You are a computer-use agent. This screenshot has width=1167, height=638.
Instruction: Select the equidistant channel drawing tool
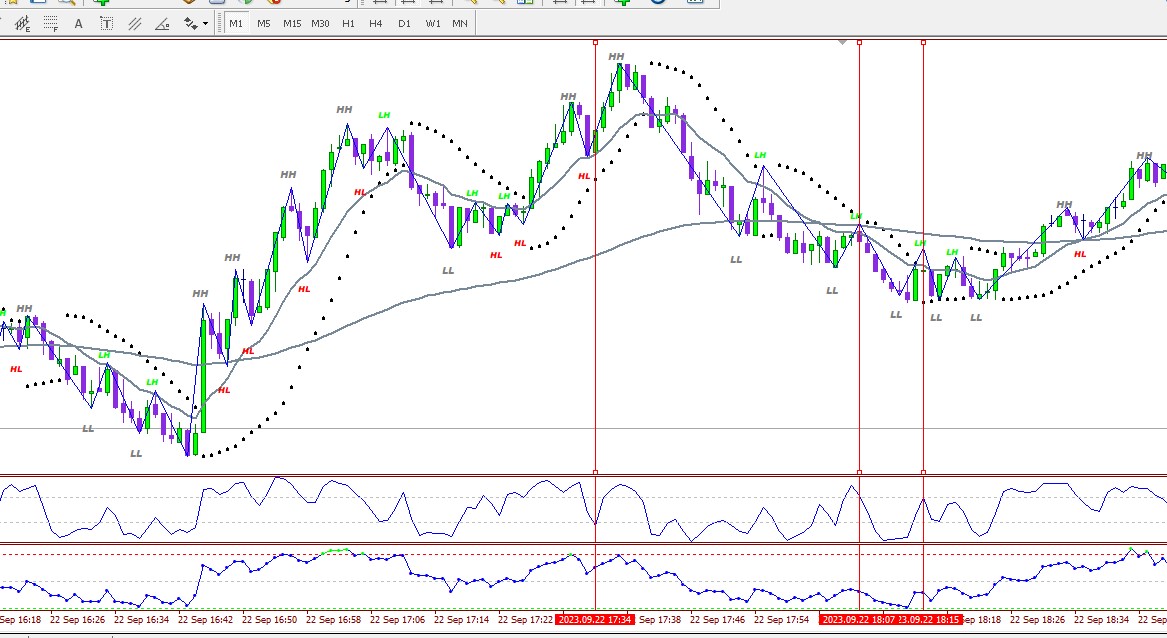click(x=22, y=24)
